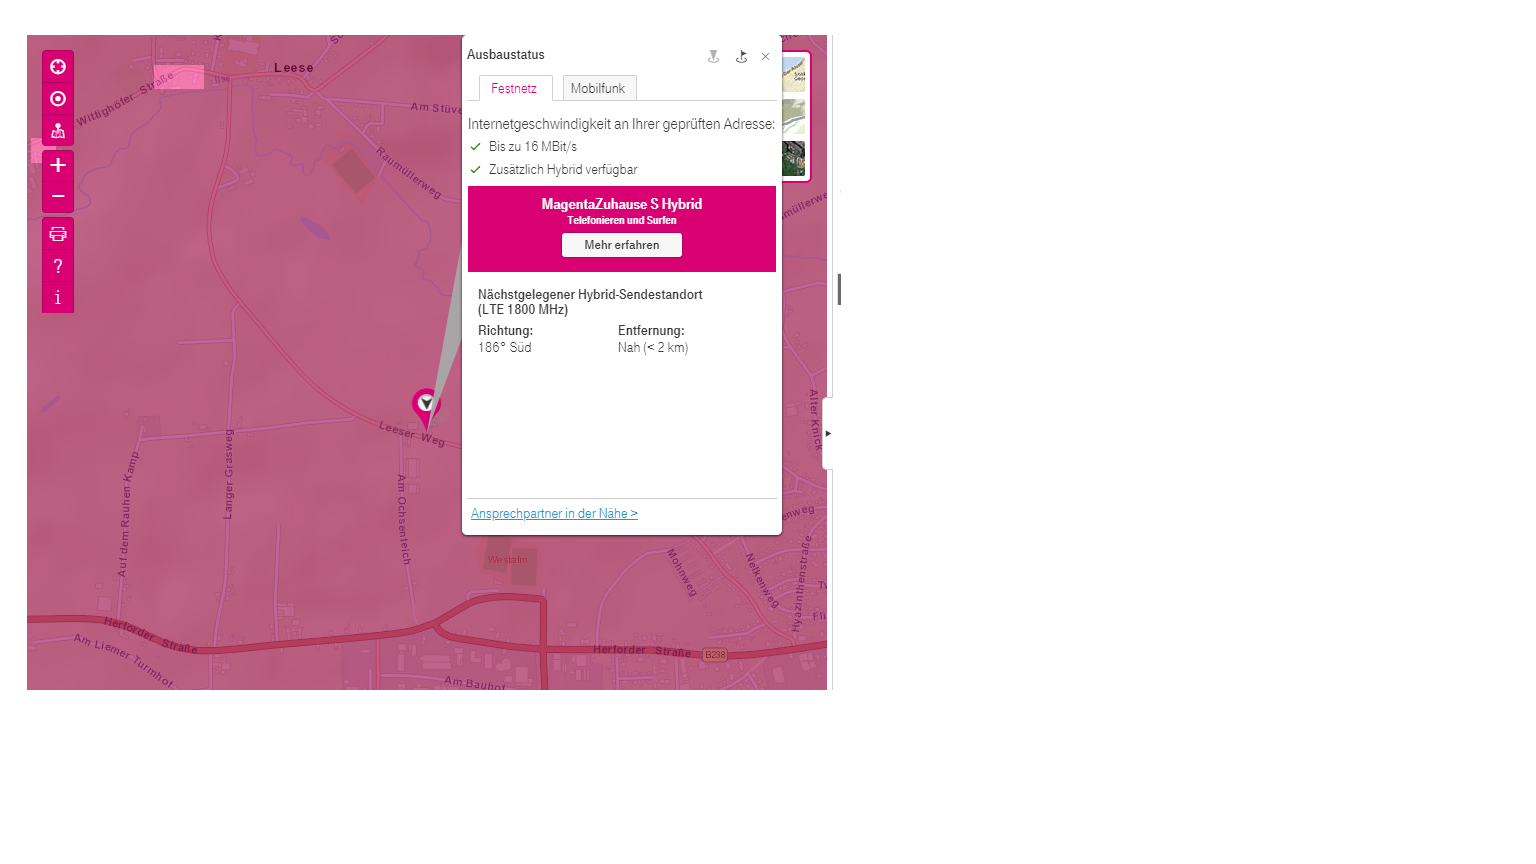Open help via the question mark icon

(58, 266)
